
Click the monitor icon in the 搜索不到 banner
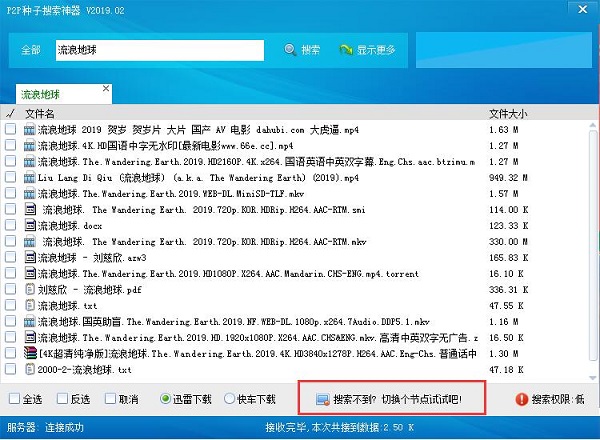pos(322,399)
